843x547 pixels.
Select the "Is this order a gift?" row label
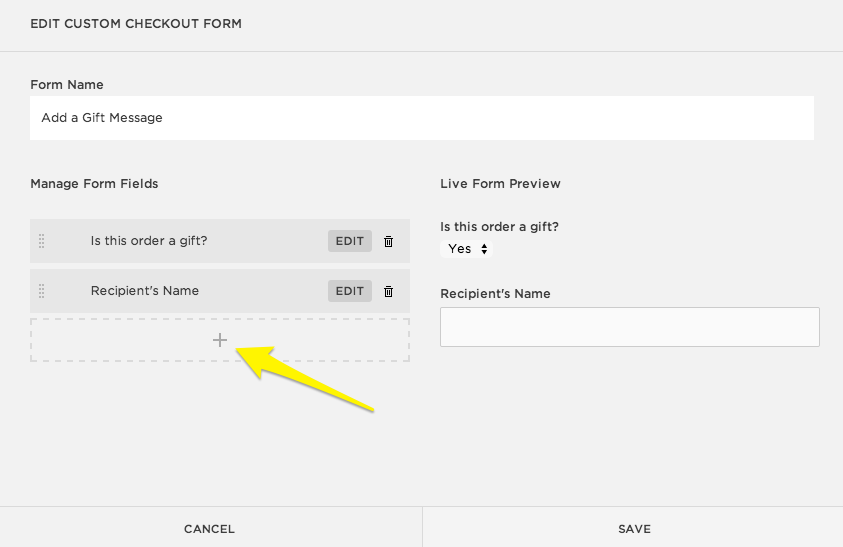149,241
